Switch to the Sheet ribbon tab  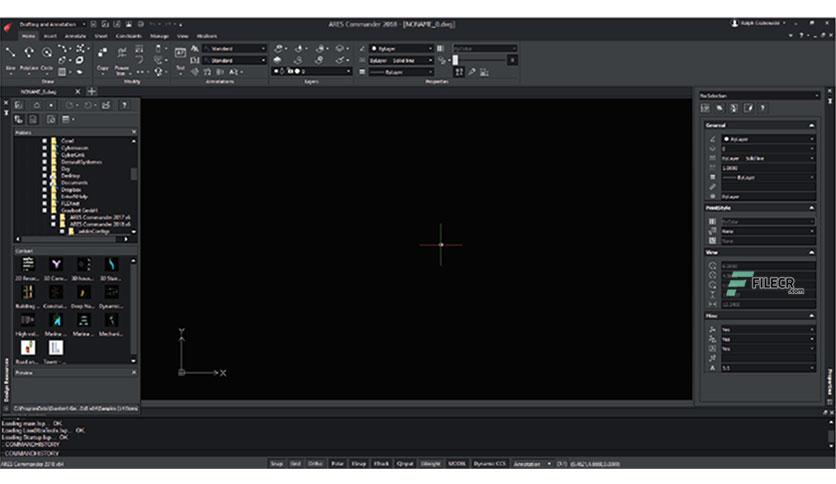tap(101, 36)
